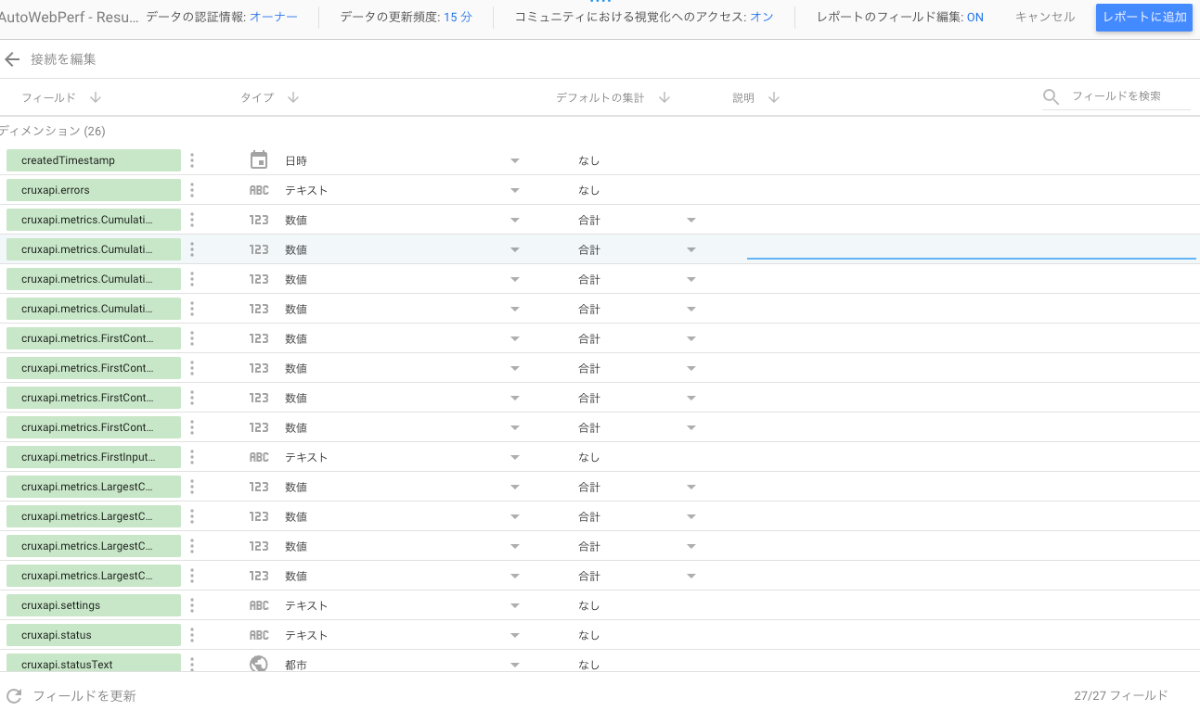
Task: Click the キャンセル button
Action: (1045, 17)
